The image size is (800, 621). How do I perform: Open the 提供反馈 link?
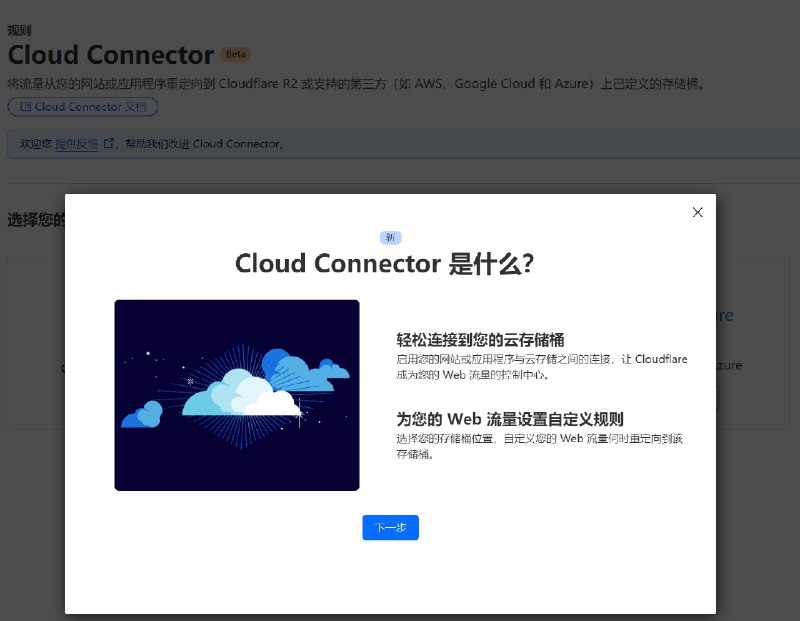(76, 144)
